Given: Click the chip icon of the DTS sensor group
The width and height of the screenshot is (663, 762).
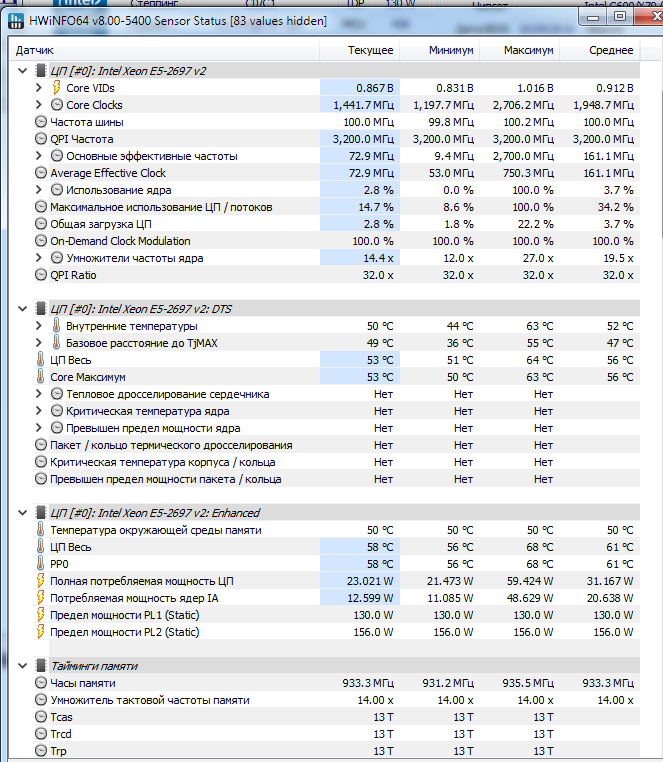Looking at the screenshot, I should 41,309.
